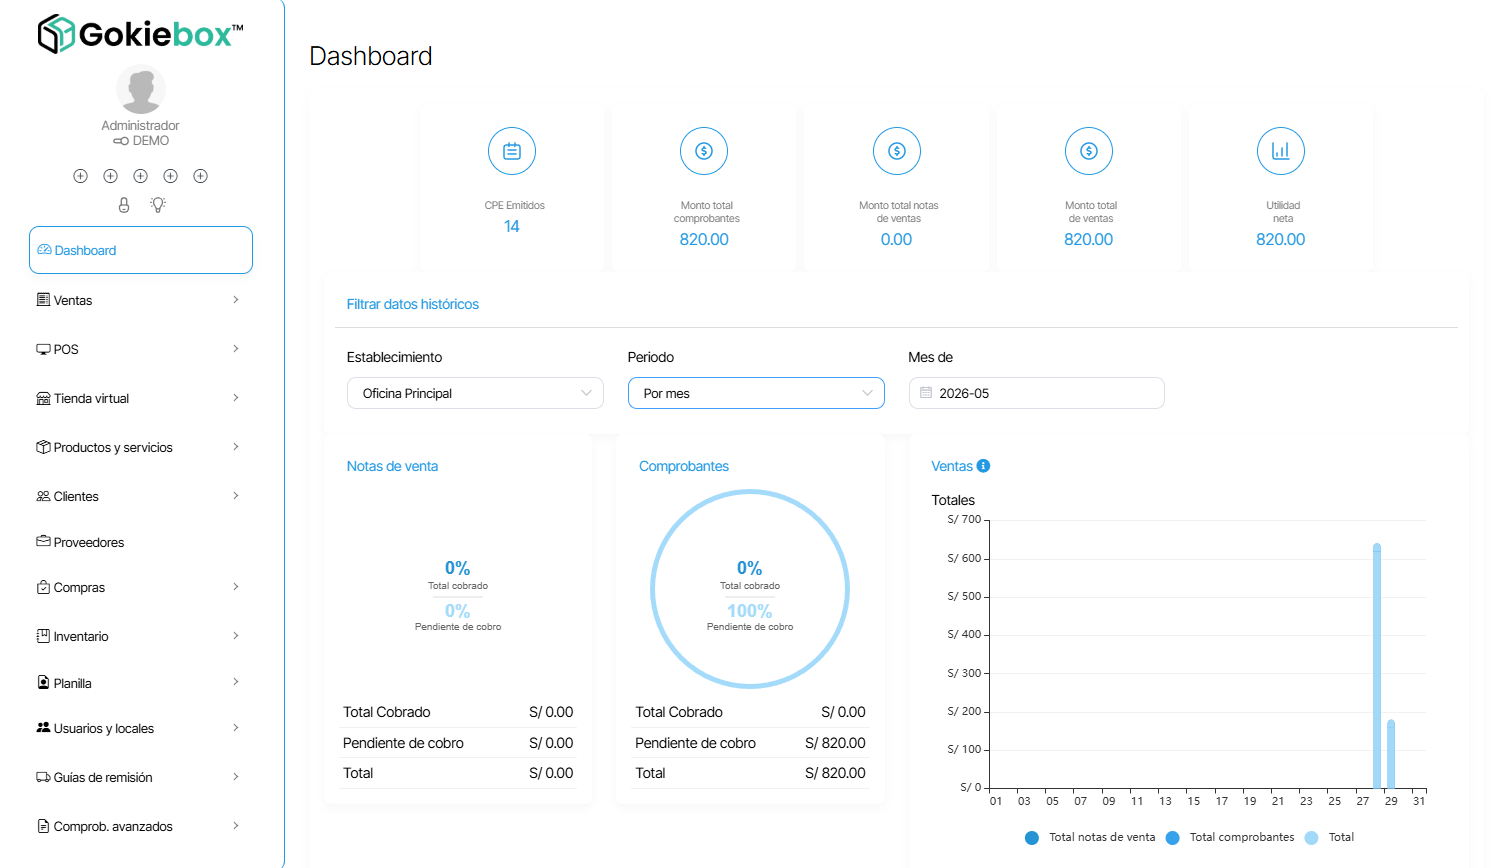Click the Gokiebox logo
This screenshot has height=868, width=1505.
click(140, 34)
